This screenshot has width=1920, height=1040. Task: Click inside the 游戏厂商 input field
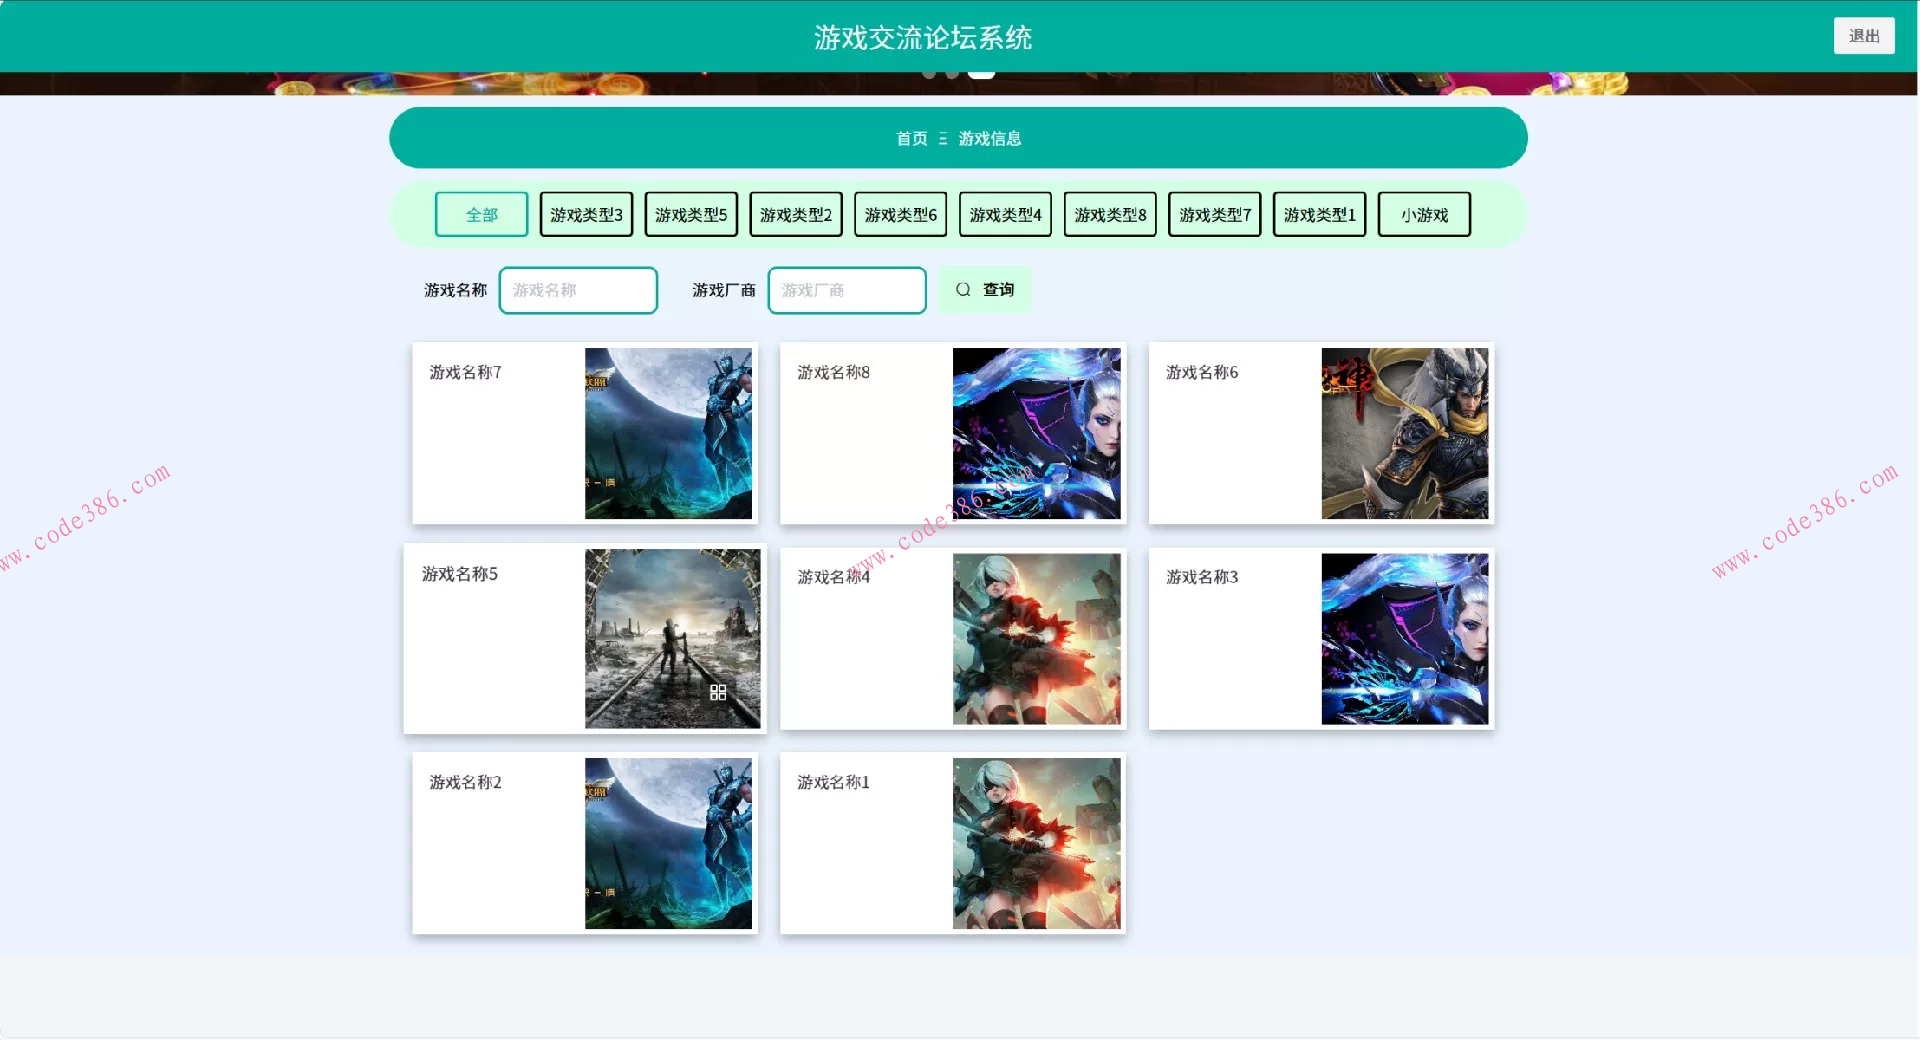pos(846,290)
